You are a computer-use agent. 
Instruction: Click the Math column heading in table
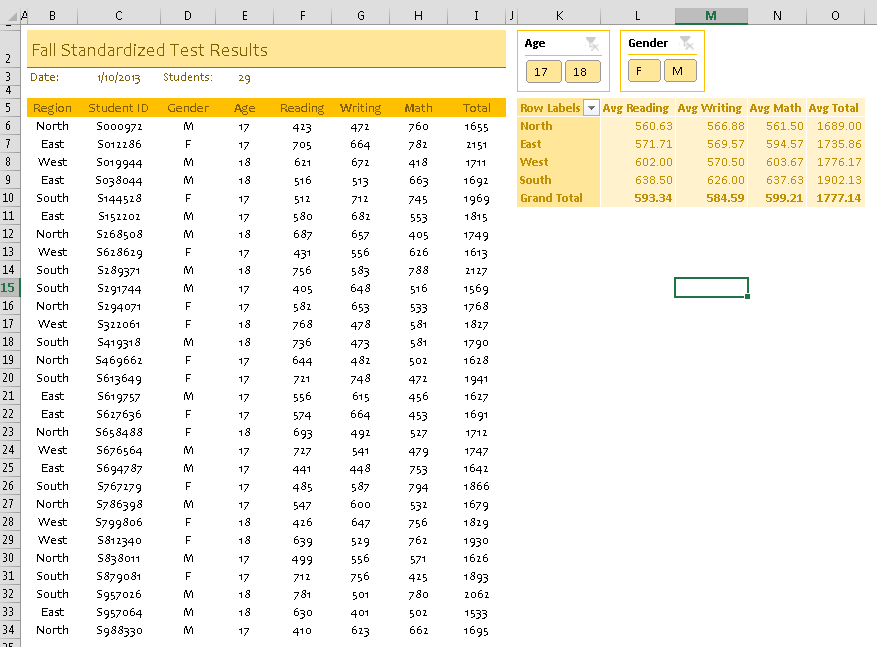(x=418, y=108)
